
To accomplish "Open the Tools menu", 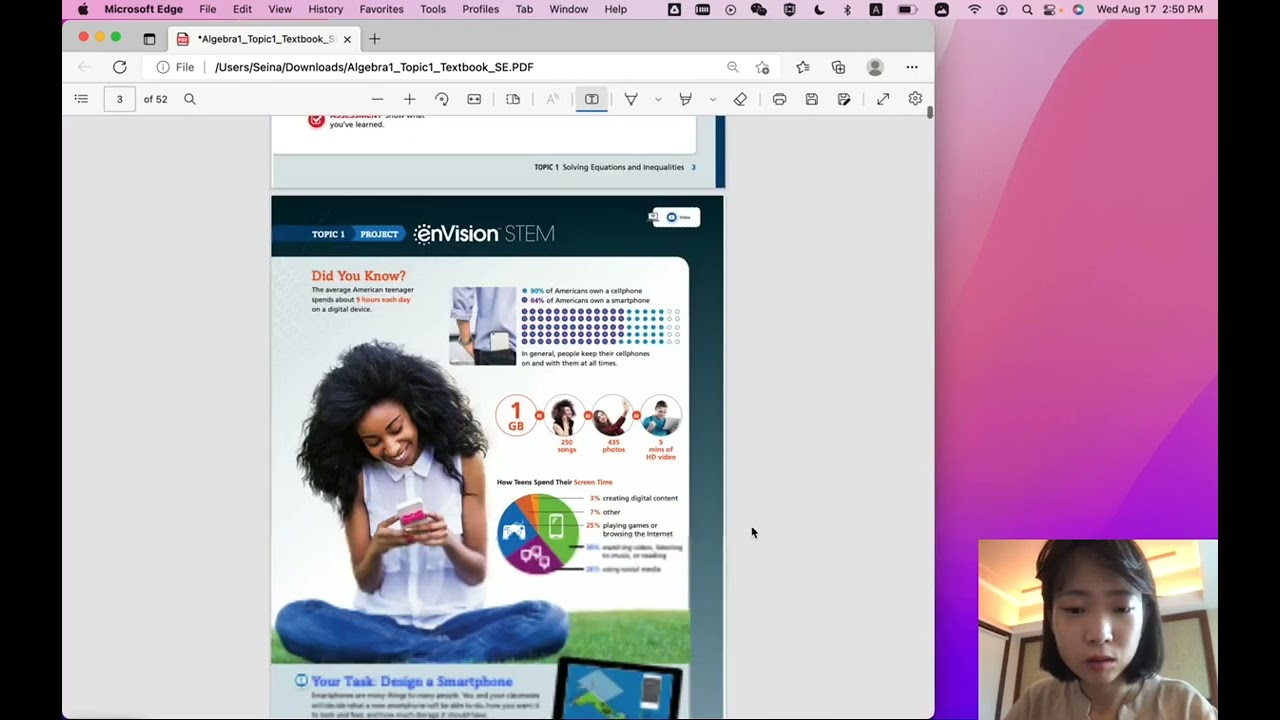I will (433, 9).
